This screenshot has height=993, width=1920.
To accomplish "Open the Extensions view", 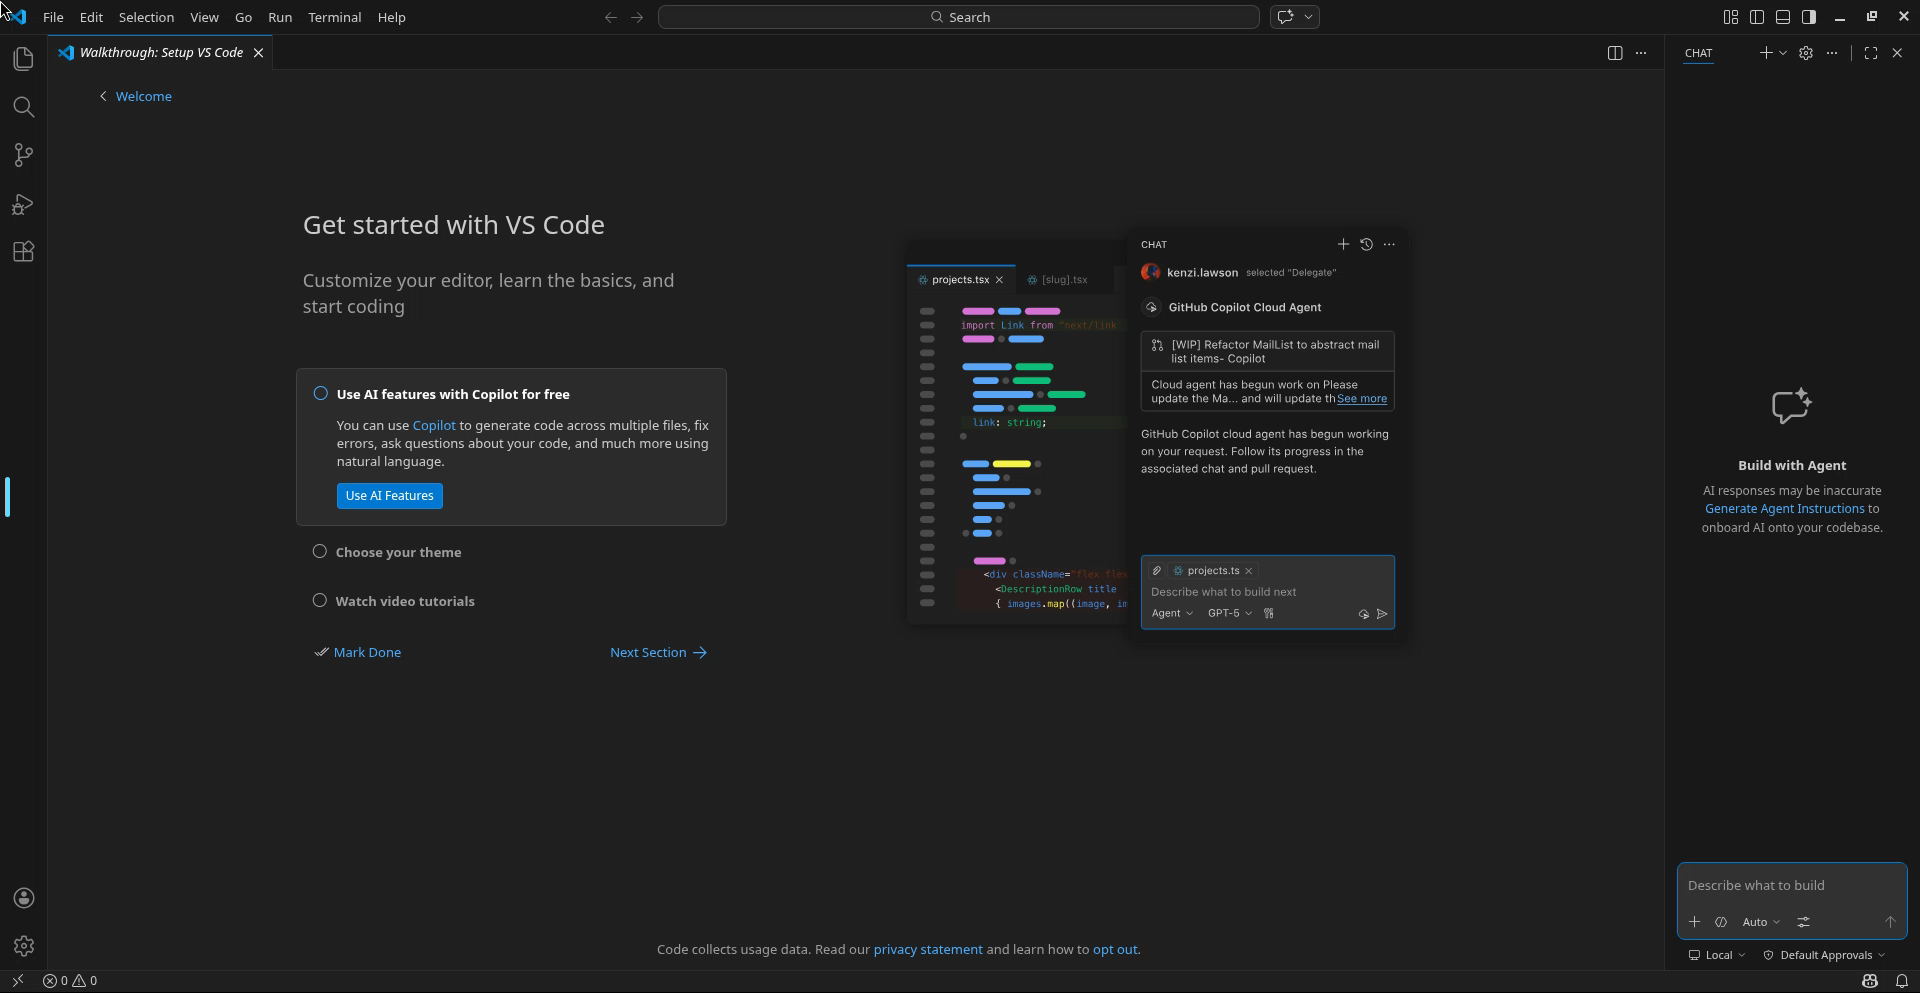I will 23,252.
